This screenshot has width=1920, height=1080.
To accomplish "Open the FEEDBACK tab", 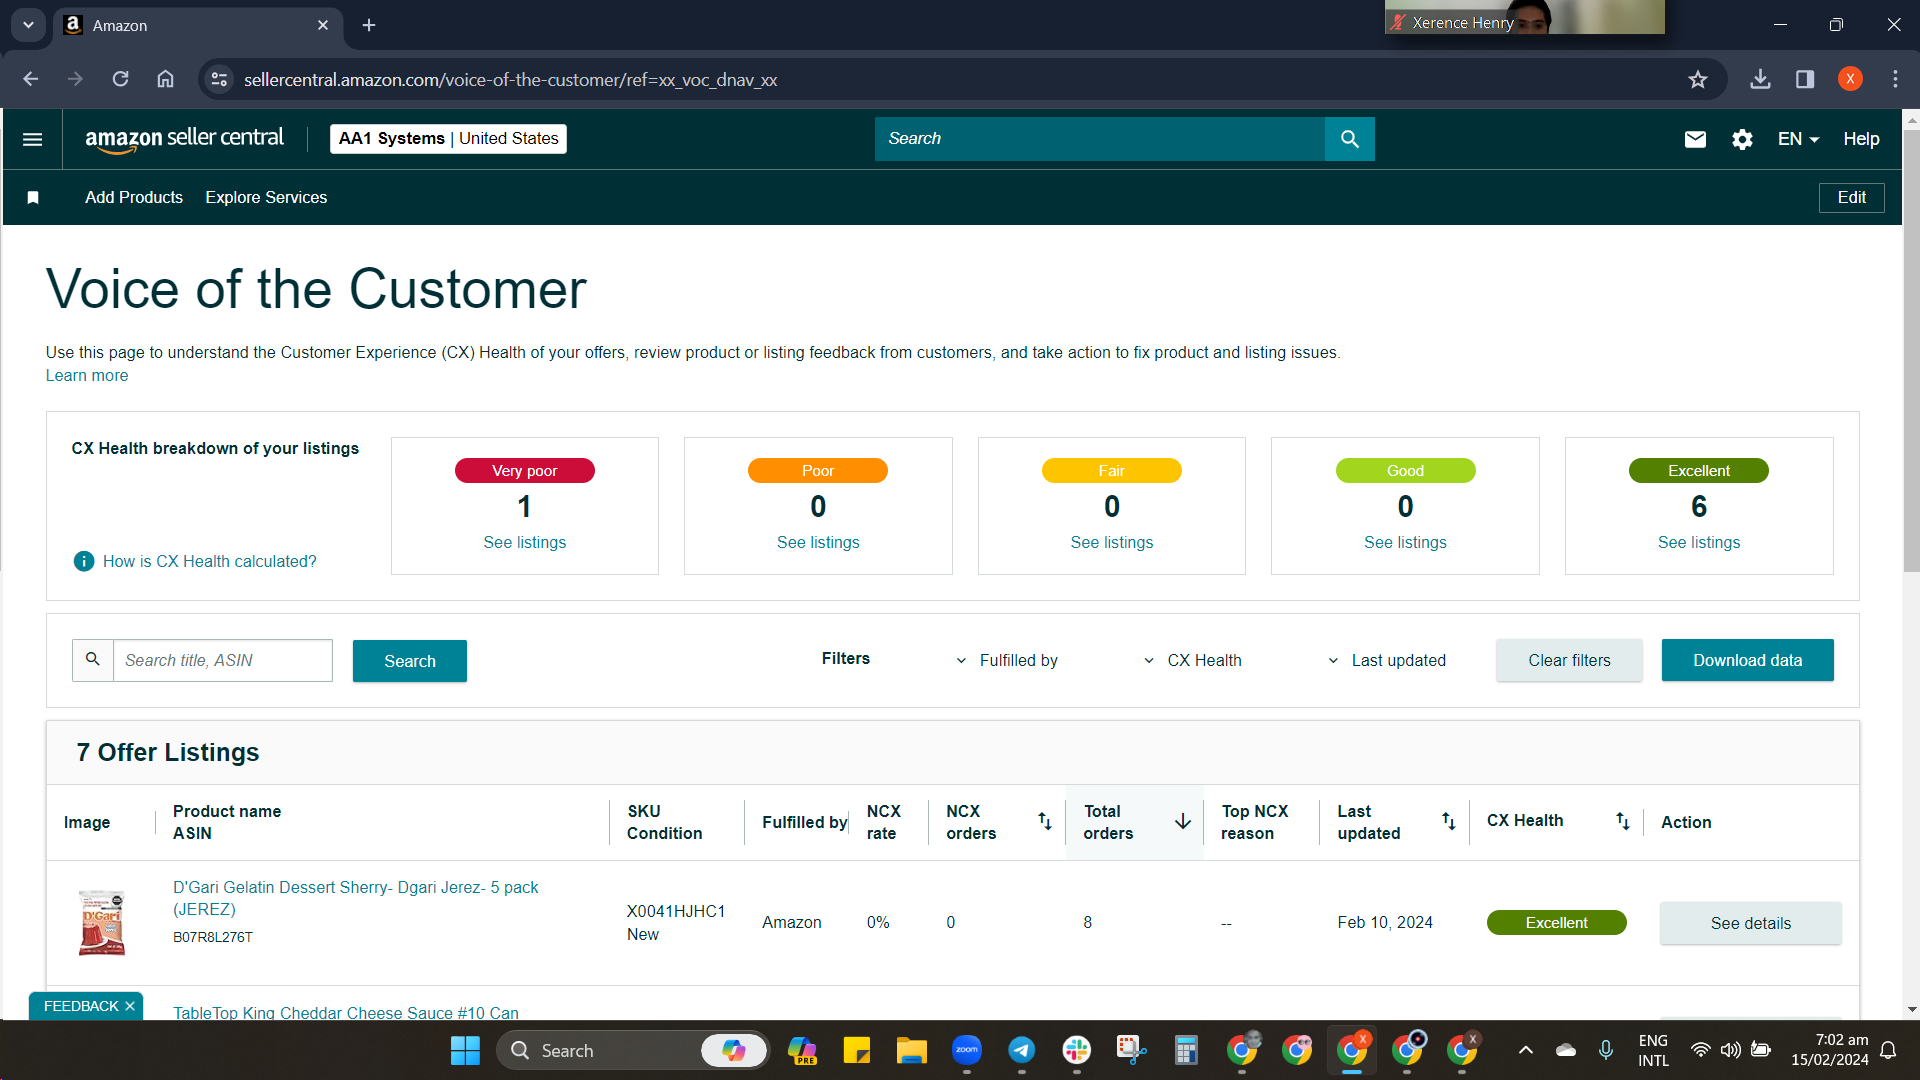I will click(81, 1006).
